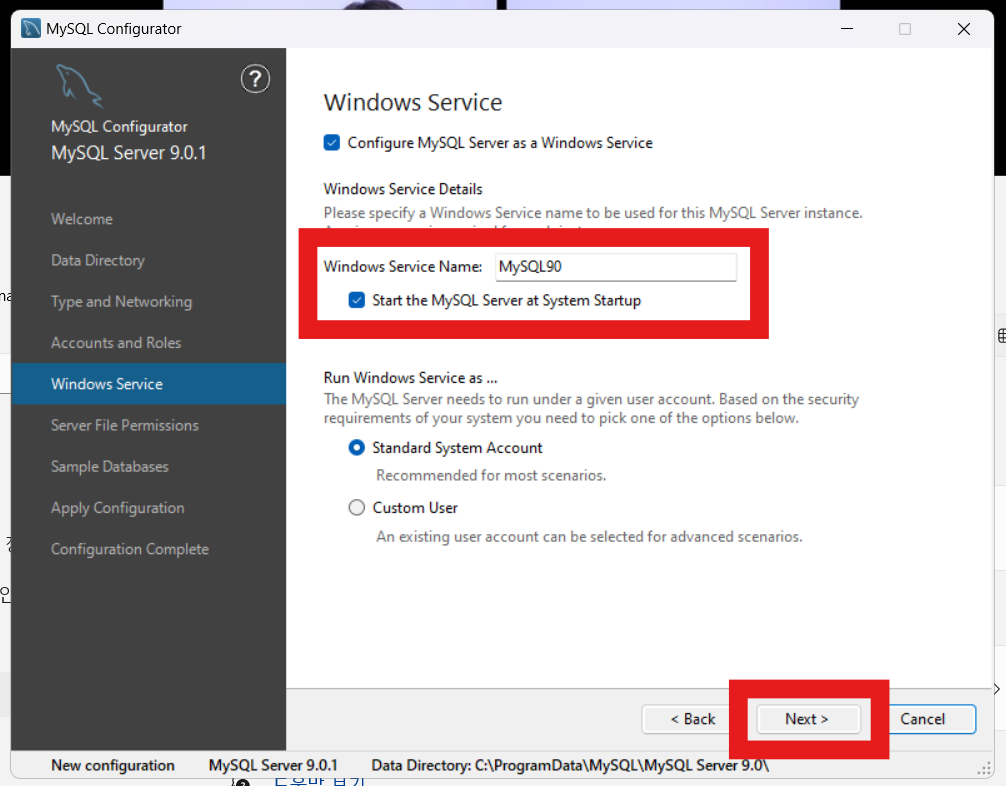The image size is (1006, 786).
Task: Click the 'Run Windows Service as ...' label
Action: pos(411,378)
